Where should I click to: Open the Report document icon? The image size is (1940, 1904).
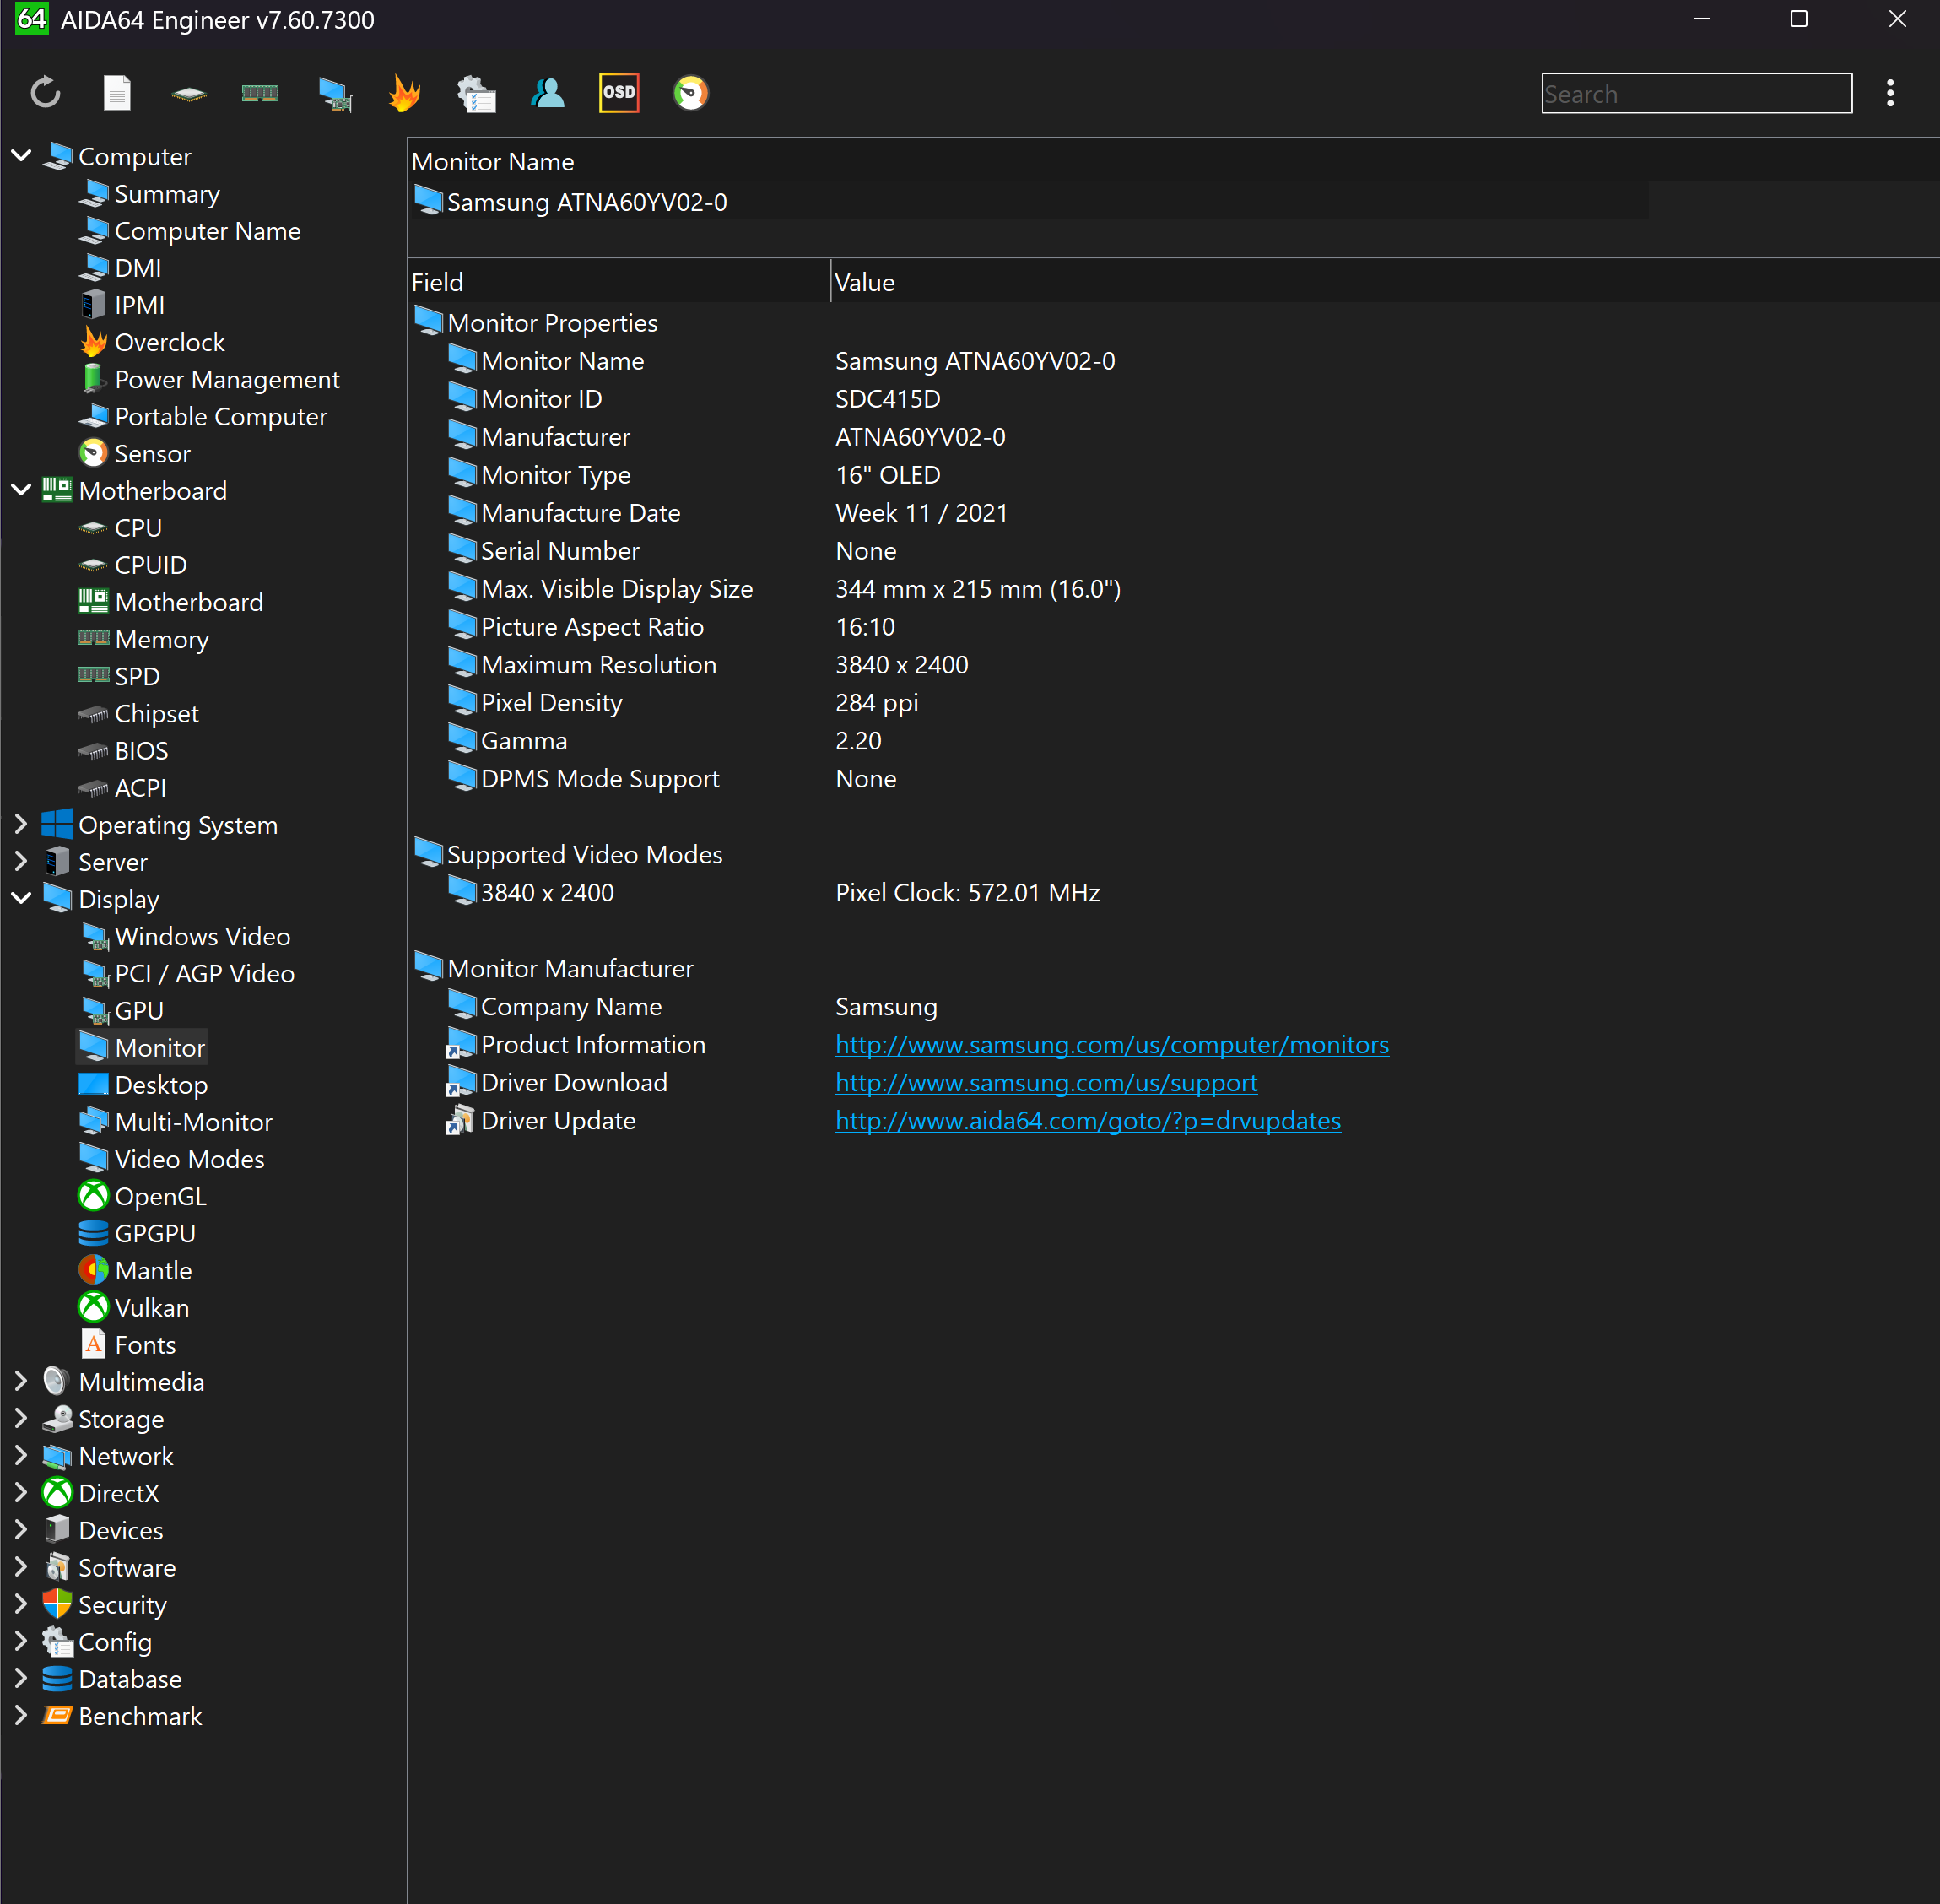point(117,93)
